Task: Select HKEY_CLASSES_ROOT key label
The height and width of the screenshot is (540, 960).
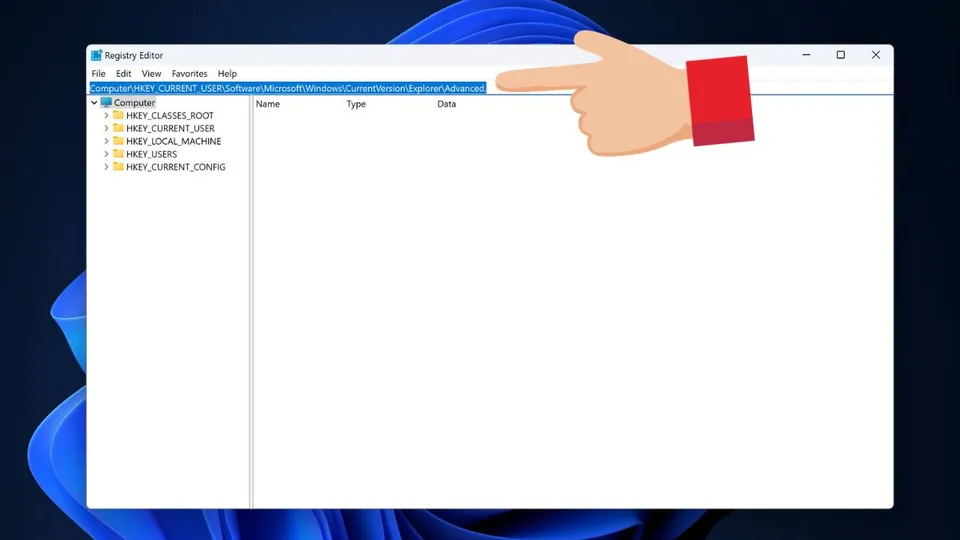Action: tap(170, 116)
